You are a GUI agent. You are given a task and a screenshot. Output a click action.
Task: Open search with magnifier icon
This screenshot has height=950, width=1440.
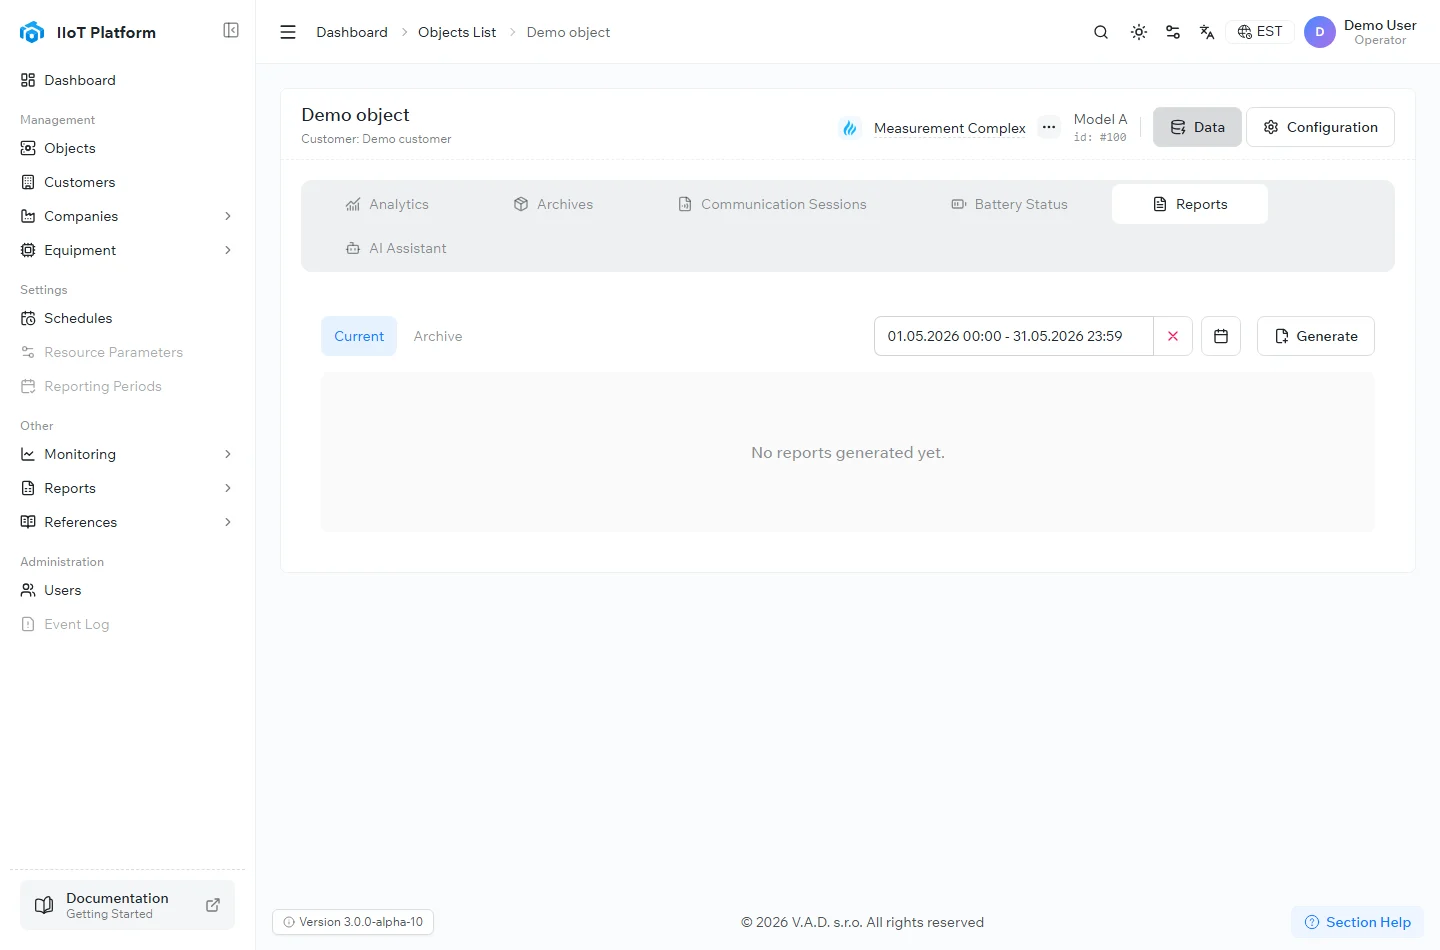coord(1101,32)
